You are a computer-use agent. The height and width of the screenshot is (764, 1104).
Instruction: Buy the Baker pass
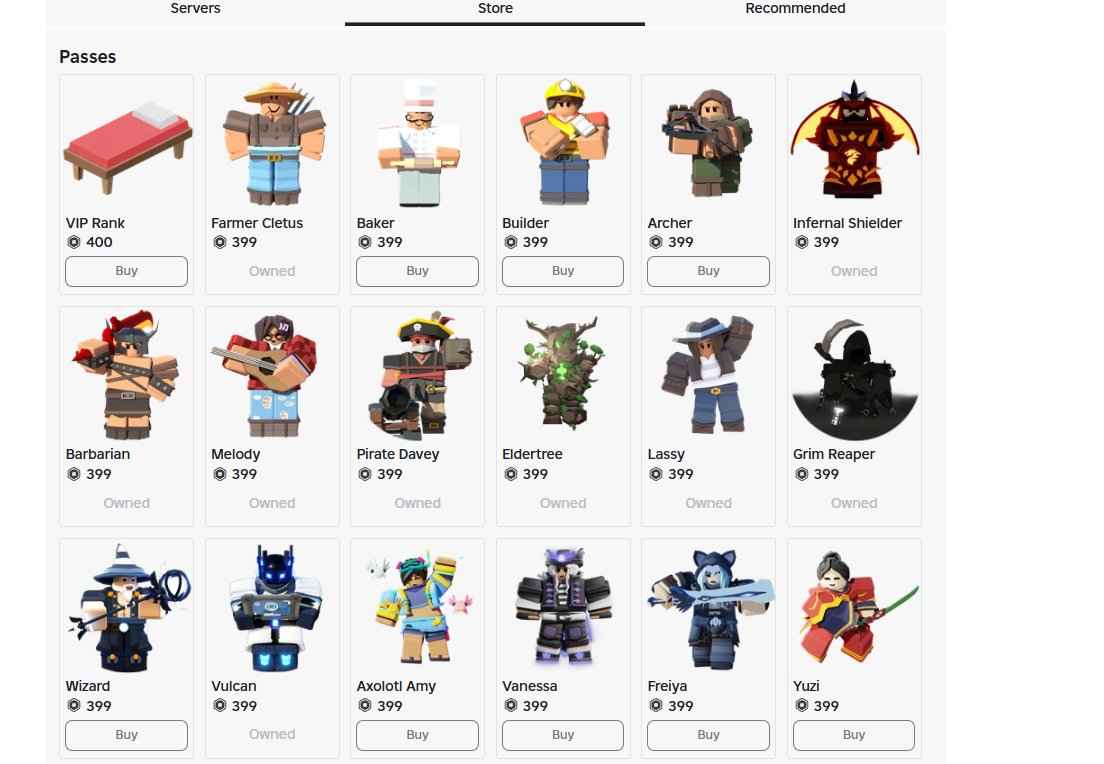point(418,271)
